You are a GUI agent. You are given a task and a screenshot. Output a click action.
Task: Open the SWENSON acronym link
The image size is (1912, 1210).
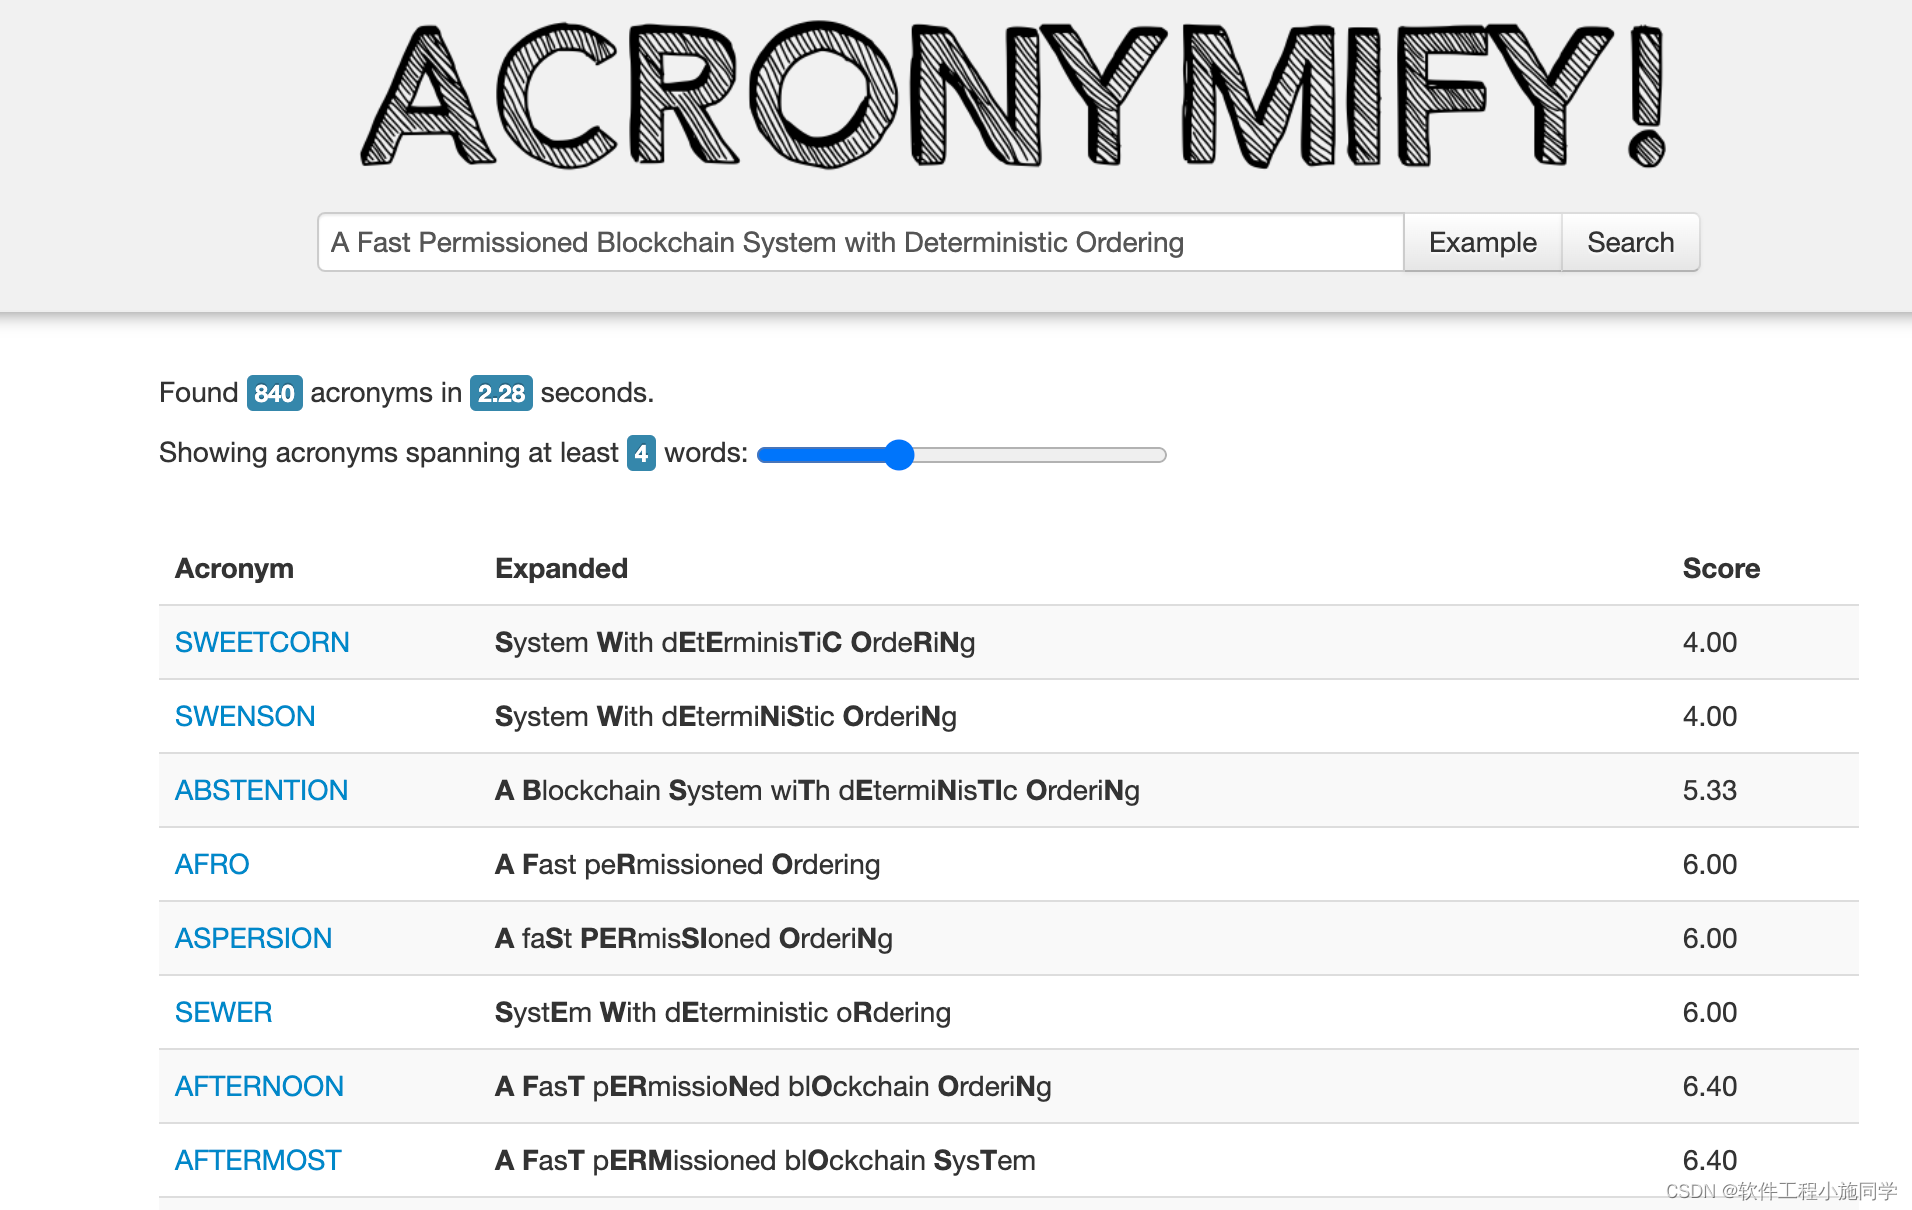pos(245,716)
